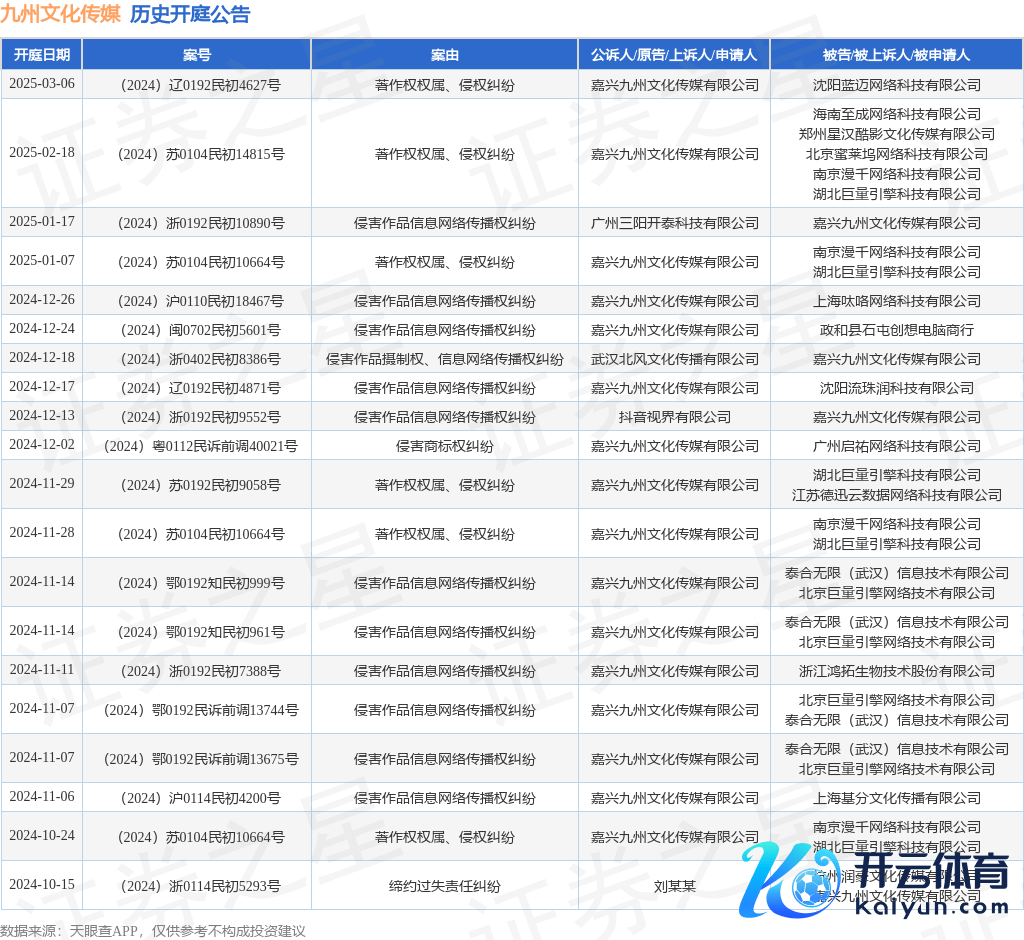Open case number (2024)苏0104民初14815号
The width and height of the screenshot is (1024, 940).
tap(197, 154)
